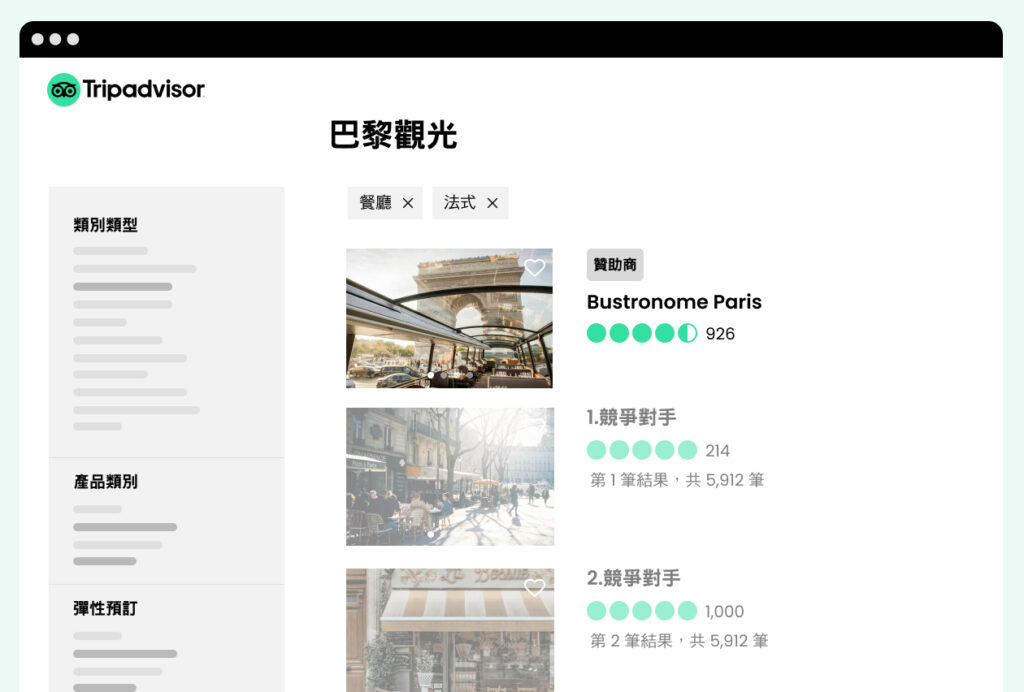Remove the 法式 filter with its X

tap(492, 203)
